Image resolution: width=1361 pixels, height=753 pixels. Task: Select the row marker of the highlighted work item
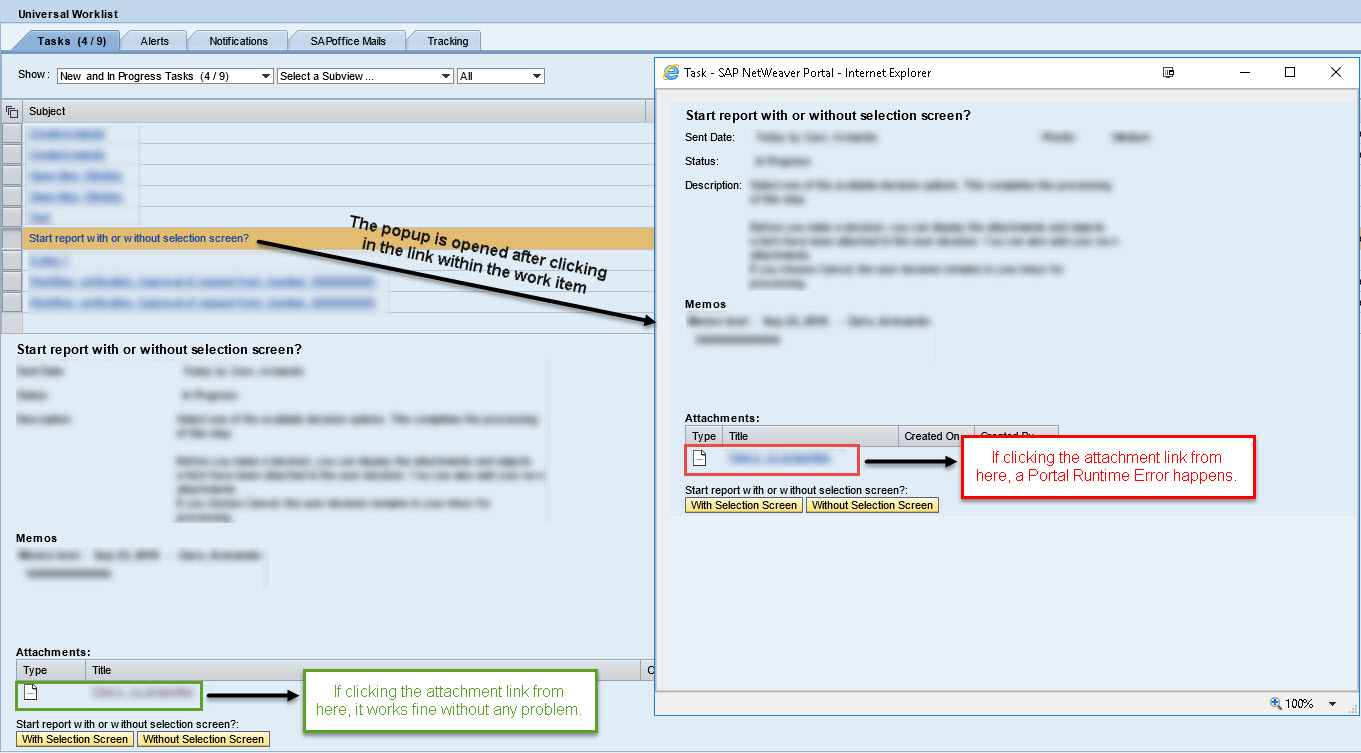click(12, 239)
